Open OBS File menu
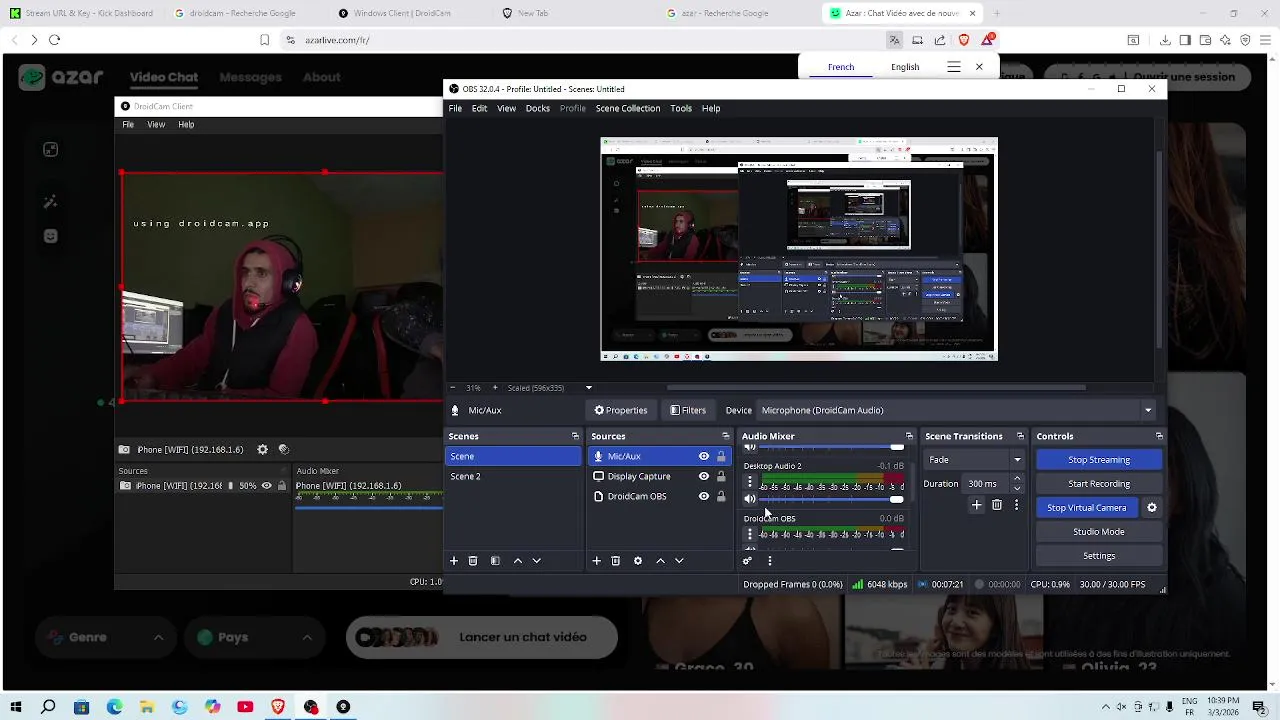 (455, 108)
